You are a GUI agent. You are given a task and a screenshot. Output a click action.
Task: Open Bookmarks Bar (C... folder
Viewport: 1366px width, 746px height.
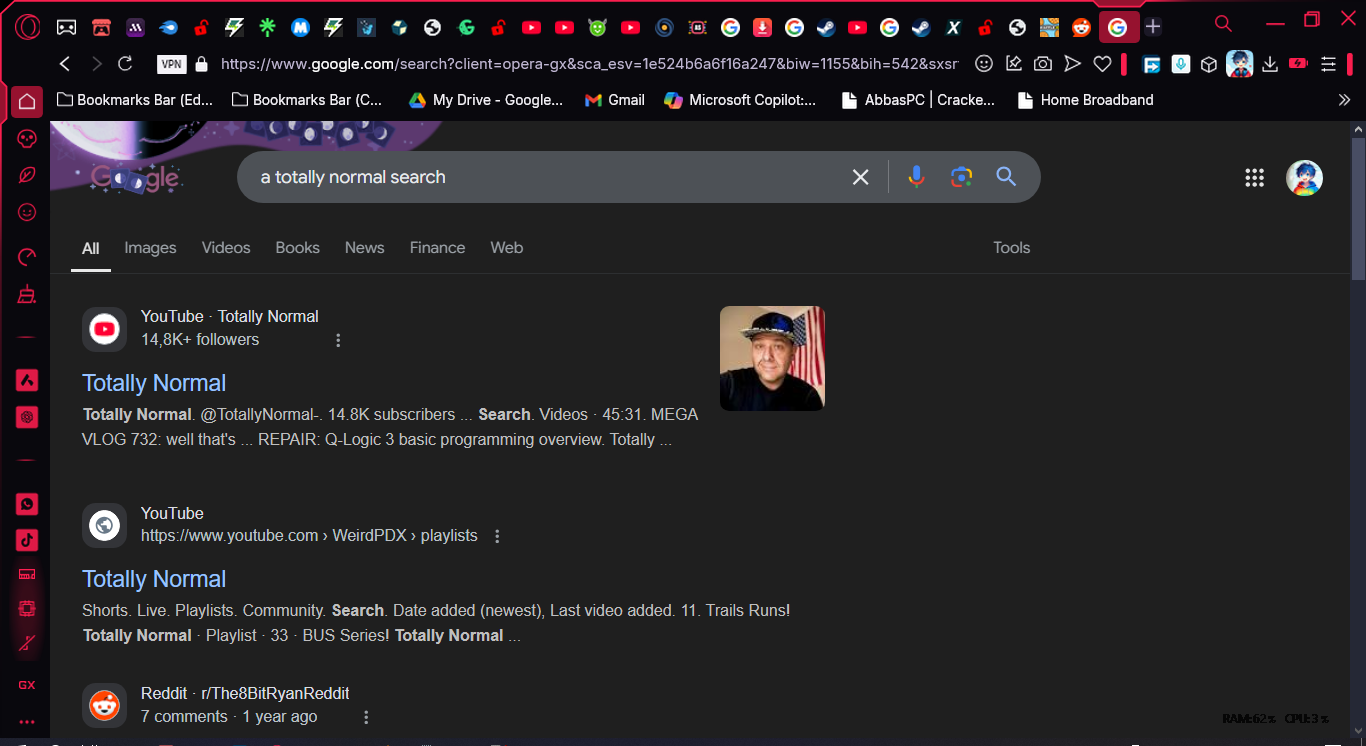pyautogui.click(x=307, y=100)
